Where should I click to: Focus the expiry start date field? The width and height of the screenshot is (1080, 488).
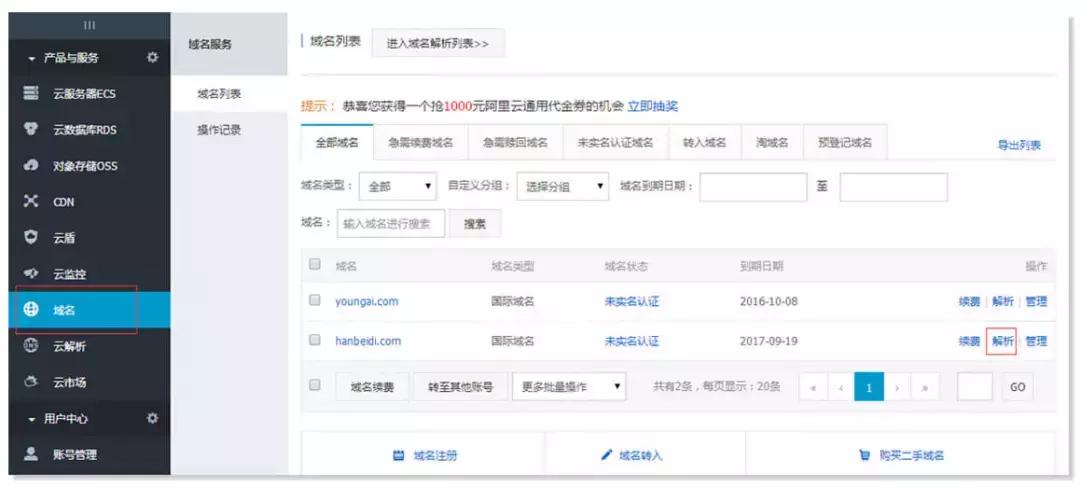(x=753, y=187)
